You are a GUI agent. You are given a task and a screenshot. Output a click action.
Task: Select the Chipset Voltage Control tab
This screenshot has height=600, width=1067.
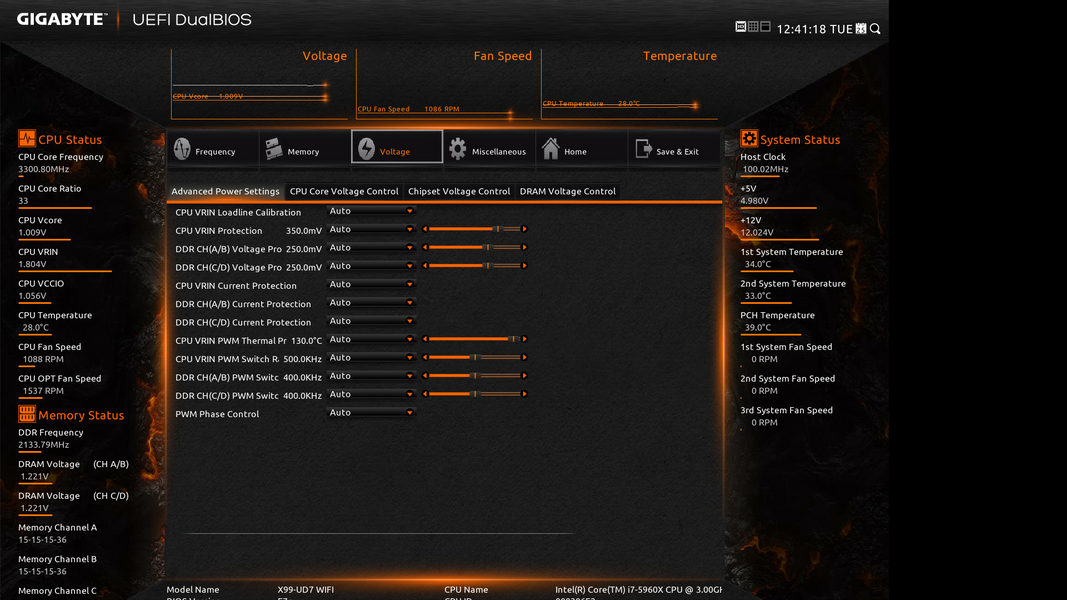click(459, 191)
